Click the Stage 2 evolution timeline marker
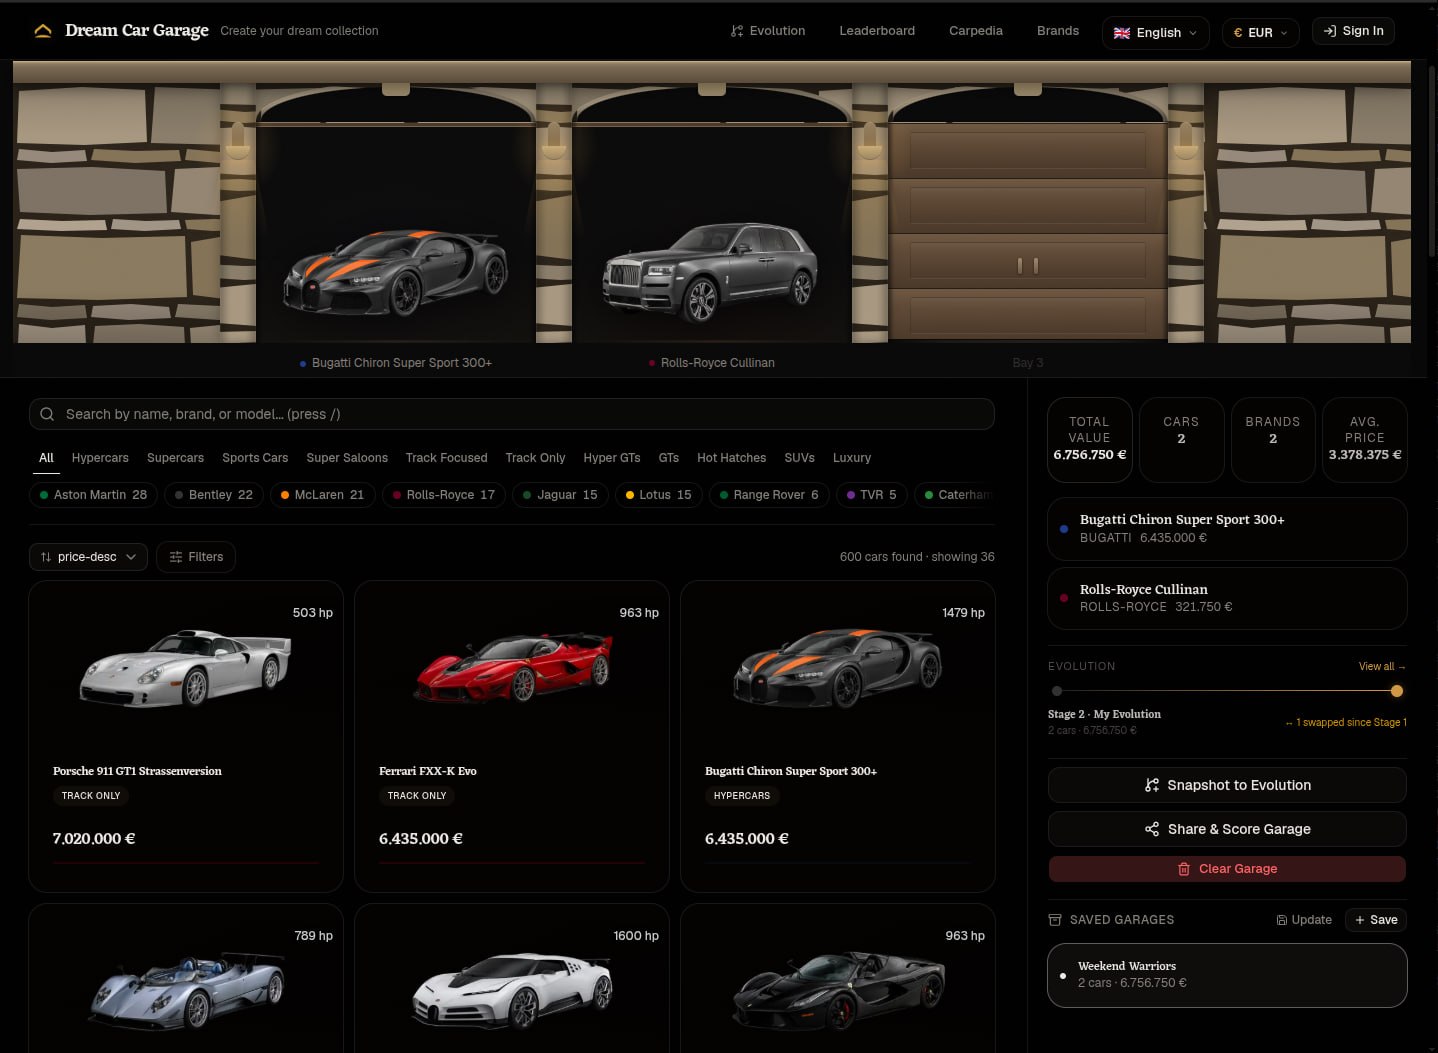This screenshot has width=1438, height=1053. click(1397, 691)
